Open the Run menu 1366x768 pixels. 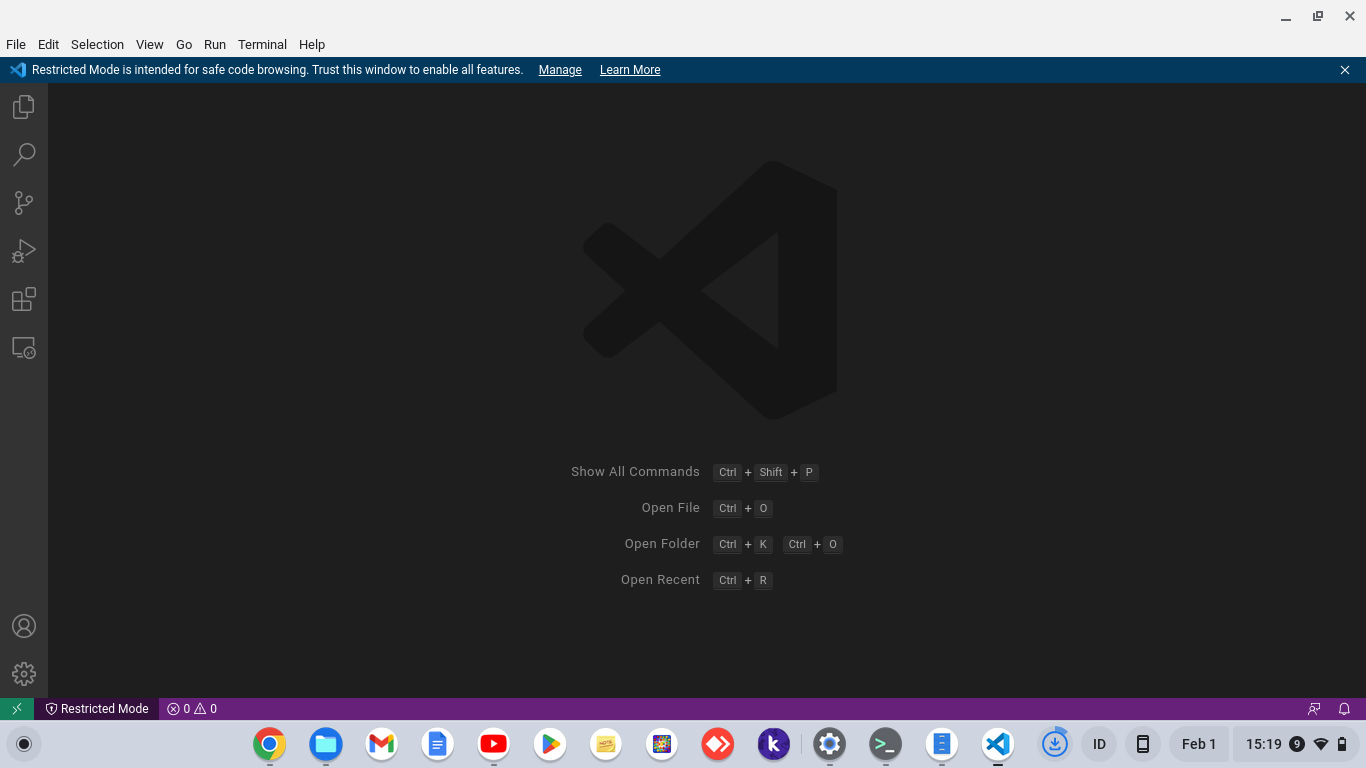[215, 45]
